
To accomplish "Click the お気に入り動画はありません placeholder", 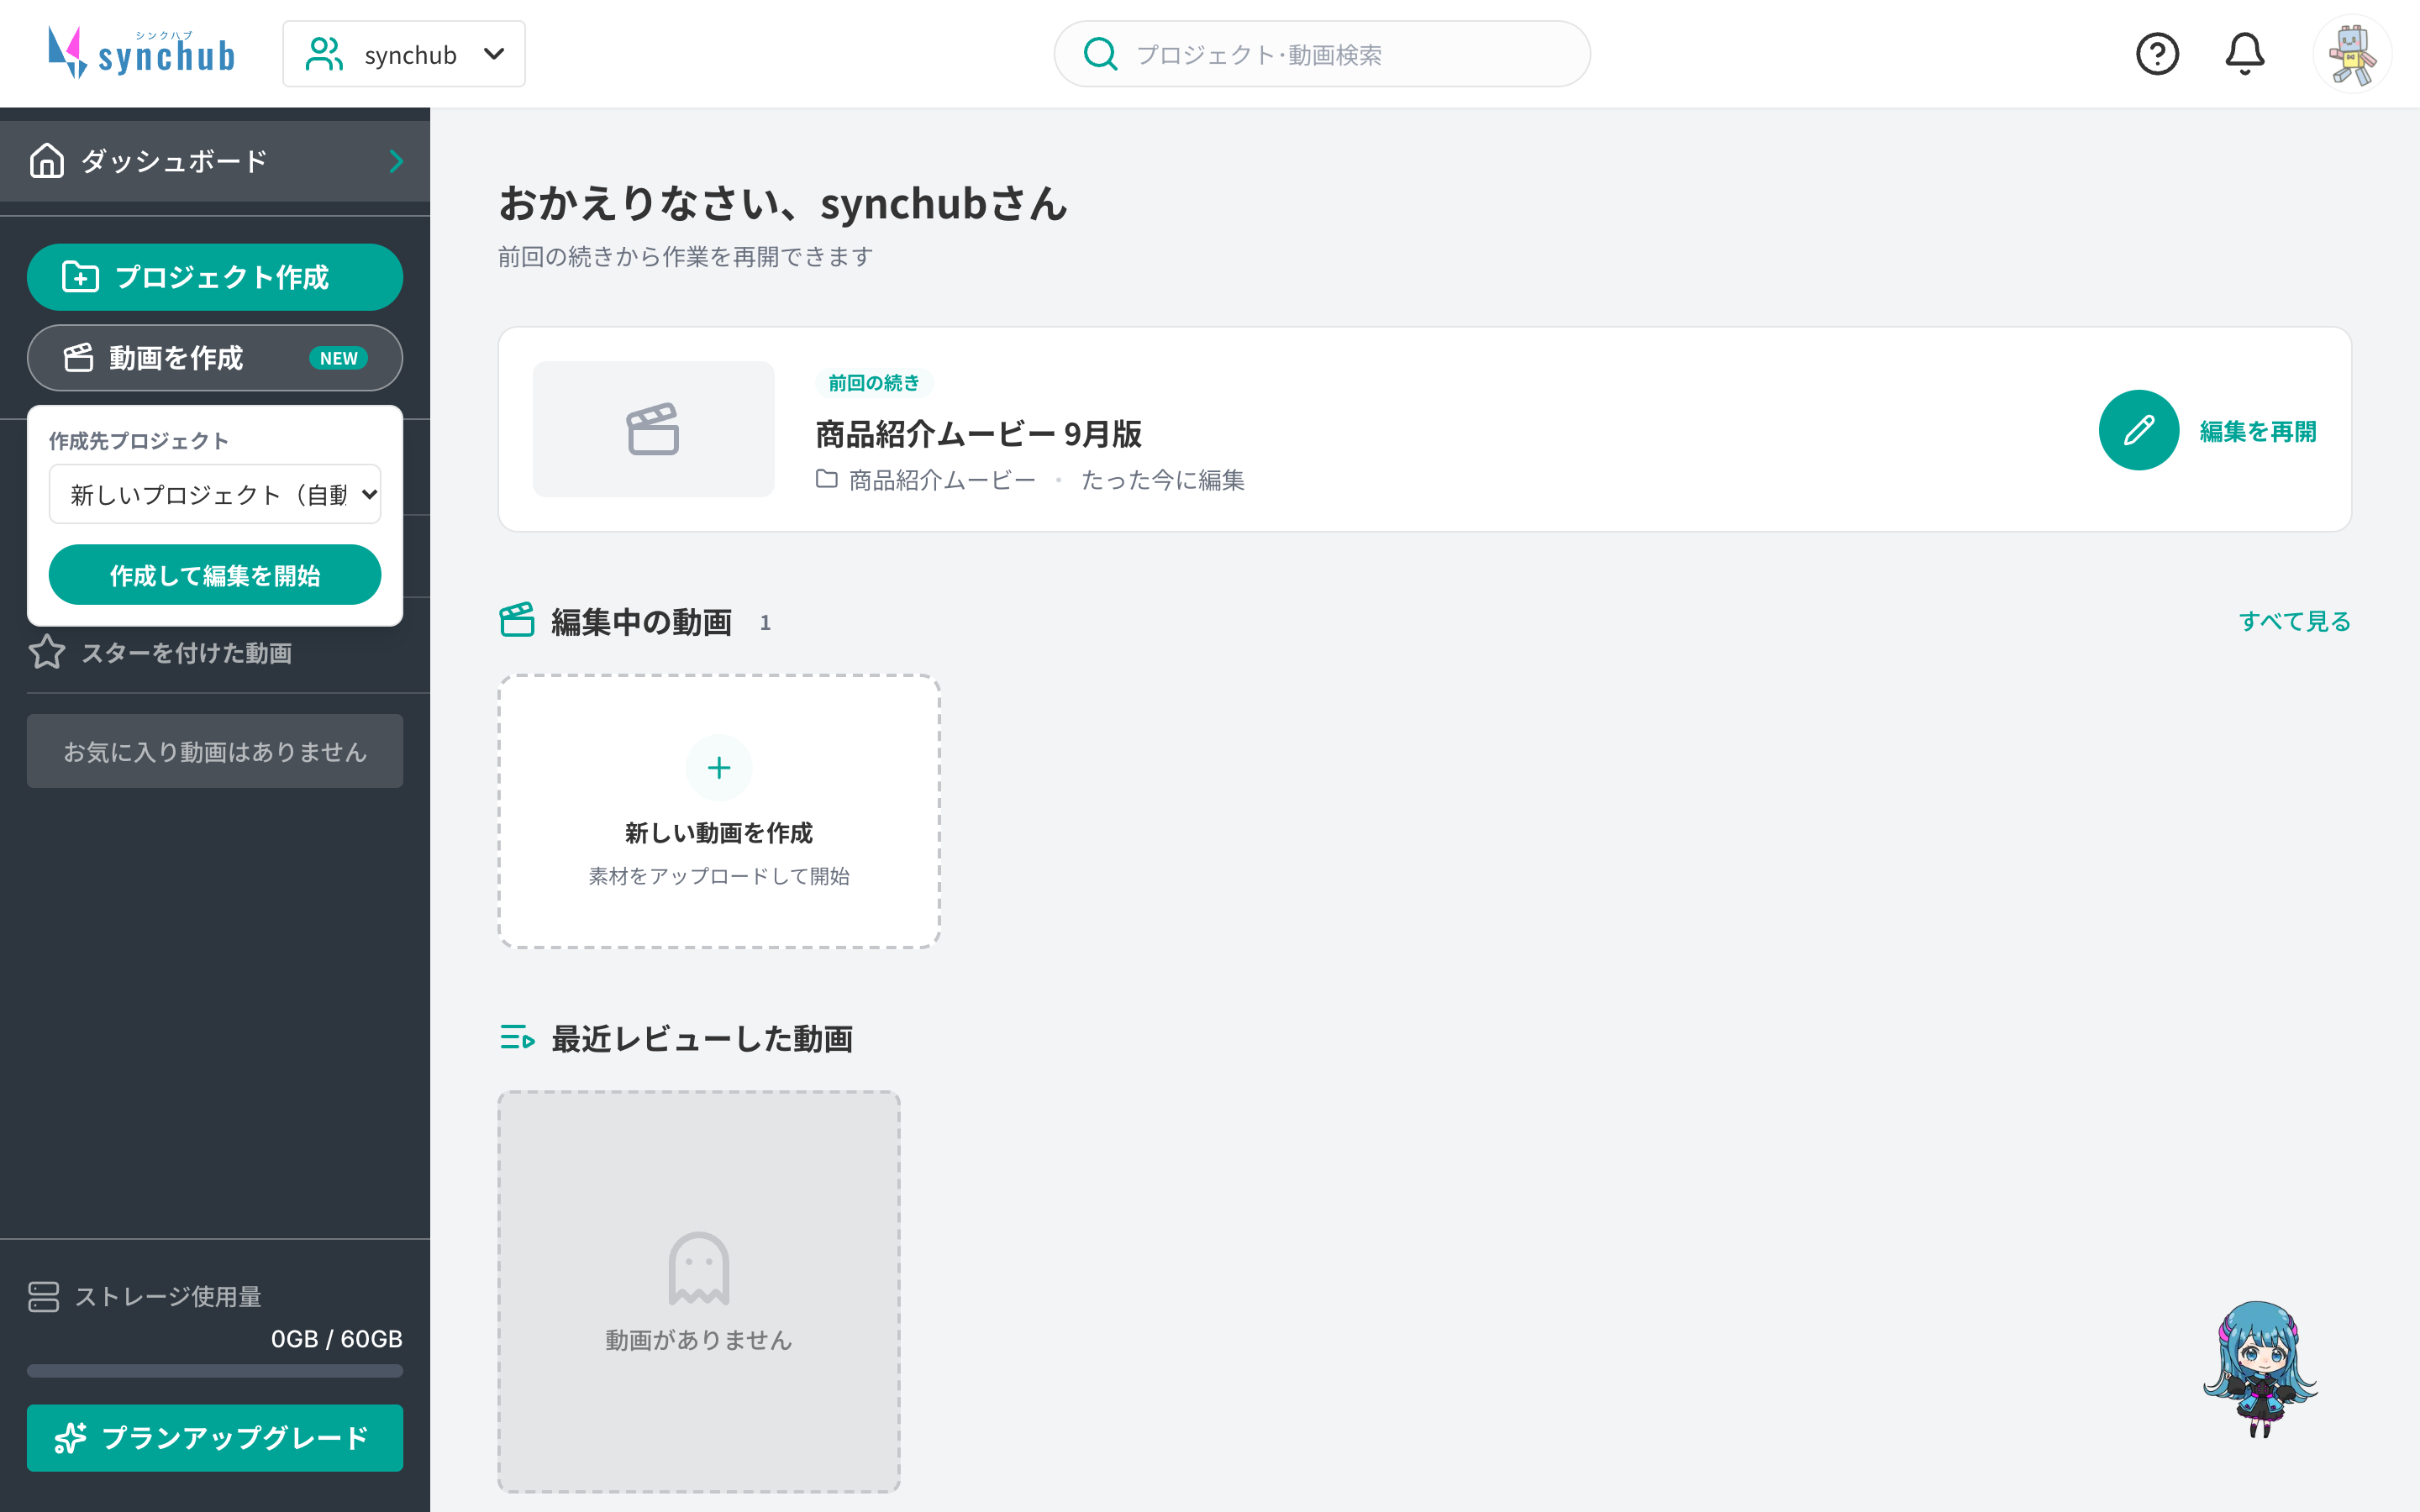I will 215,751.
